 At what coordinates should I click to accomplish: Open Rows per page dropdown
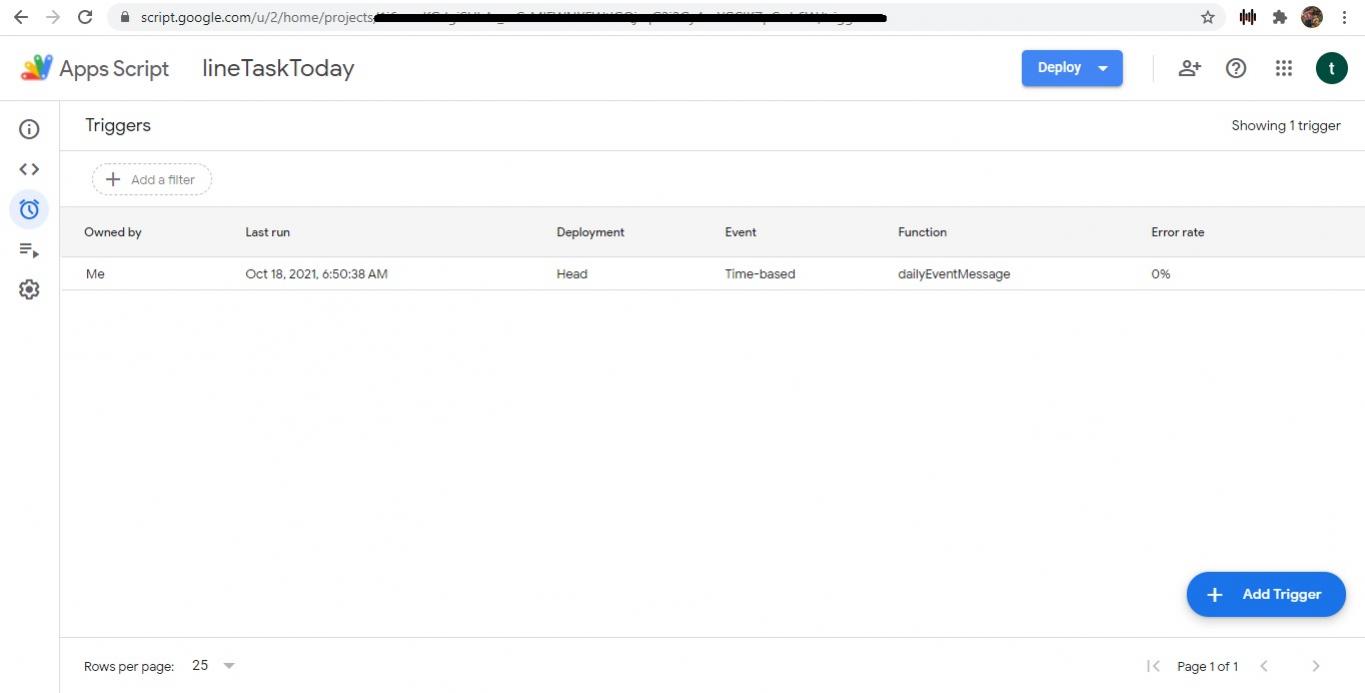(x=213, y=666)
